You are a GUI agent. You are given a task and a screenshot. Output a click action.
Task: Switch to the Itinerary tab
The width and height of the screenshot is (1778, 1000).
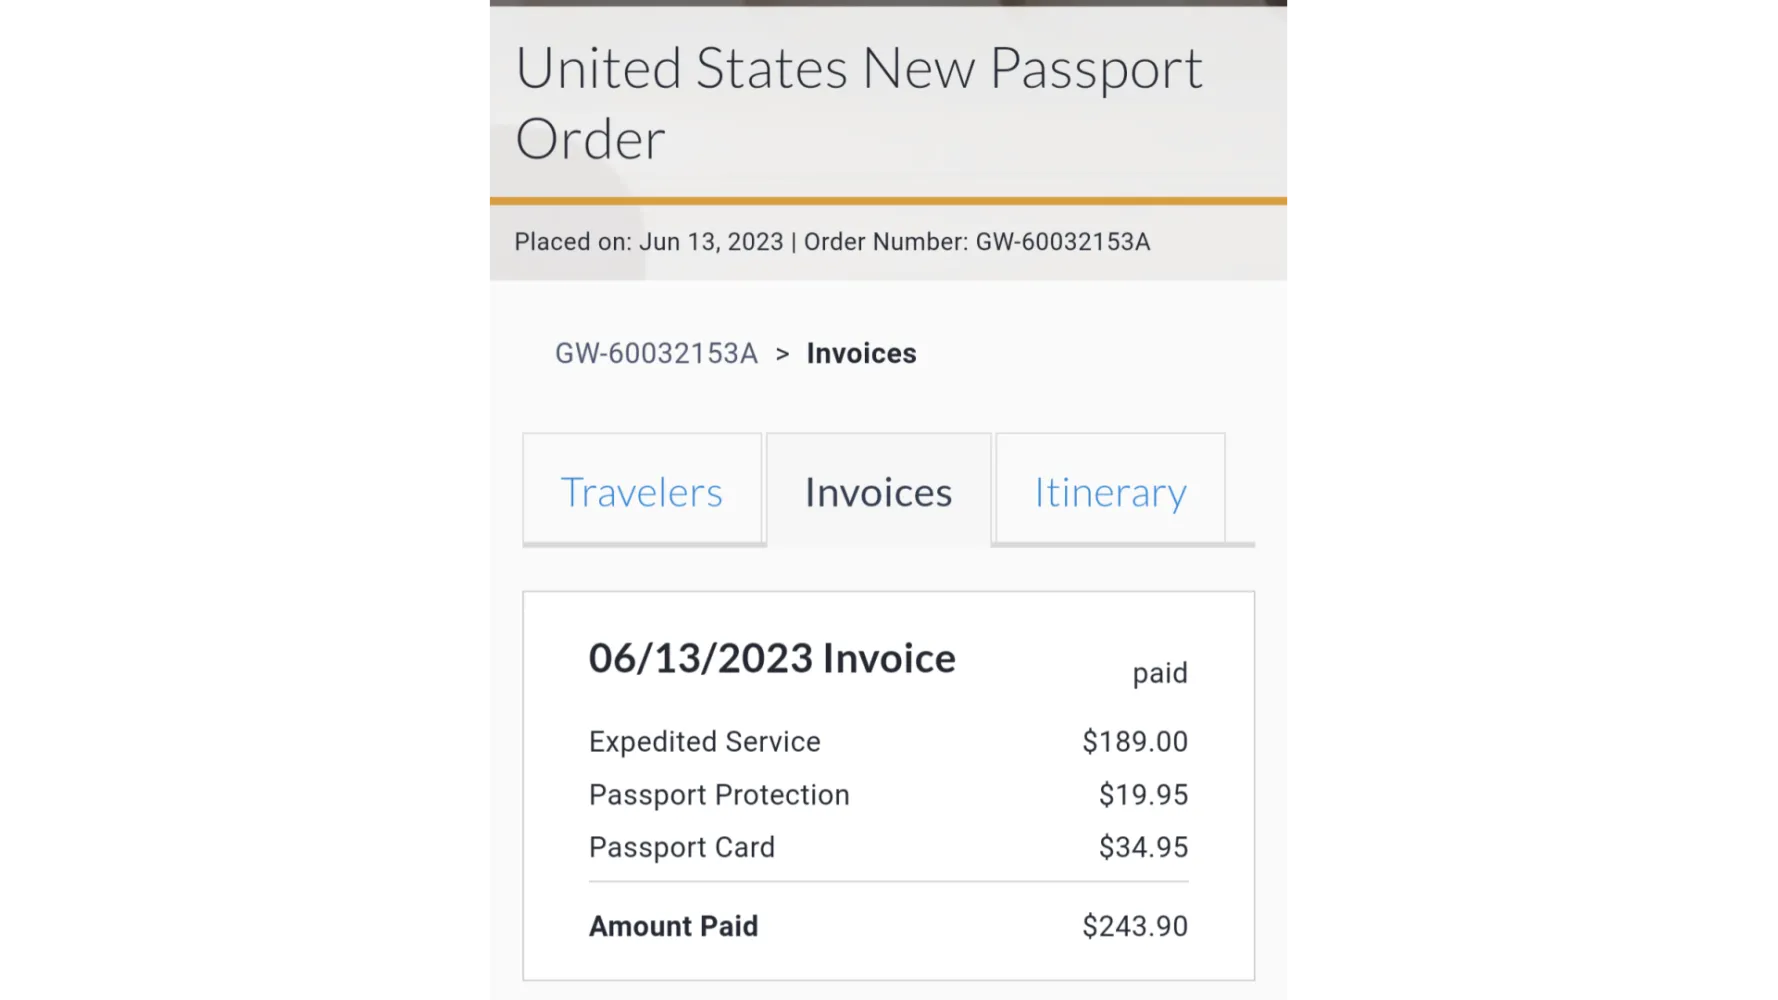[1110, 490]
